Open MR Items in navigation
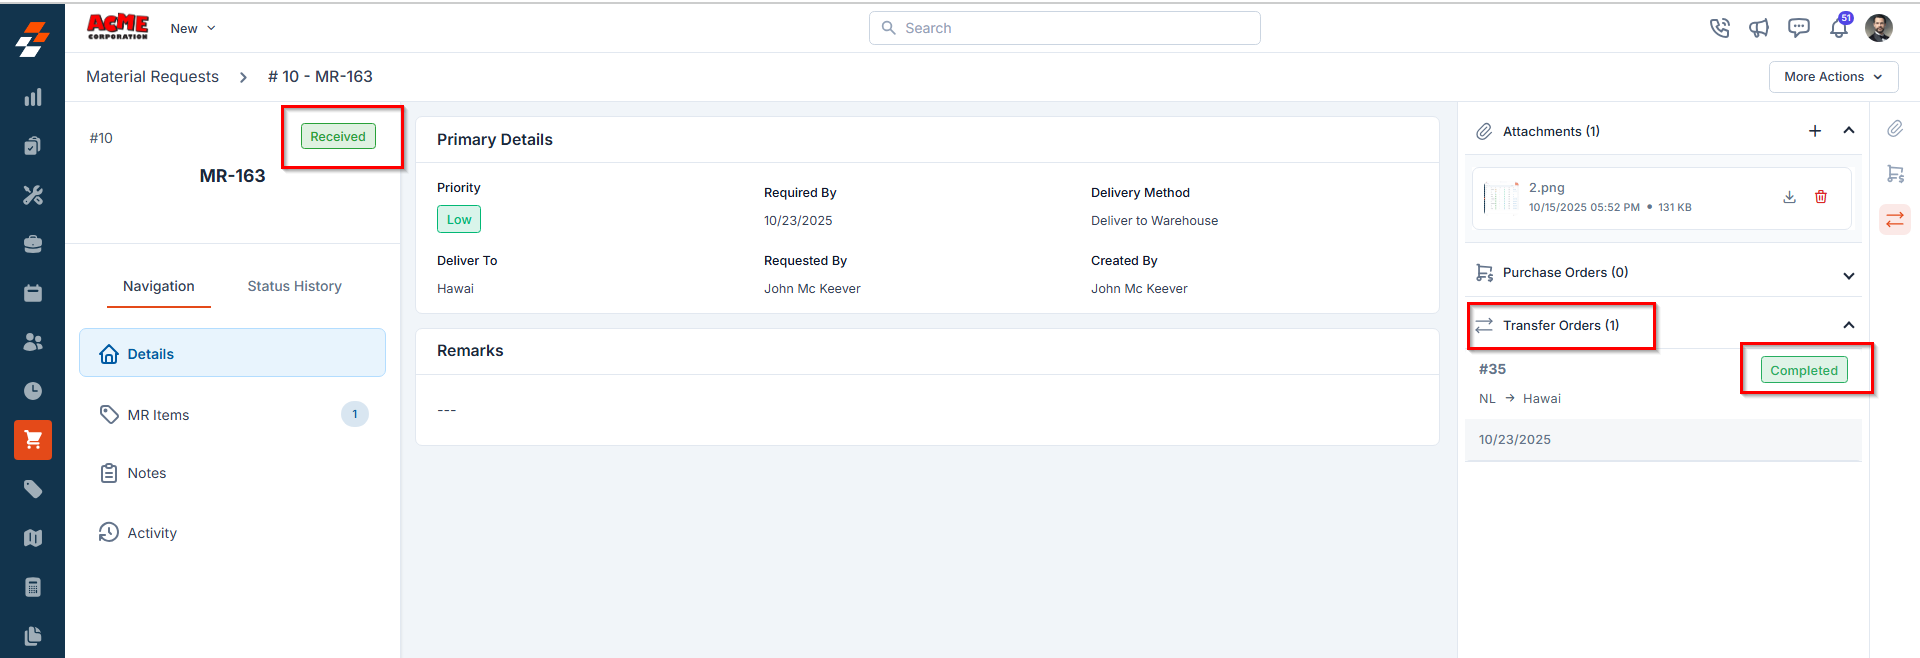1920x658 pixels. tap(232, 414)
